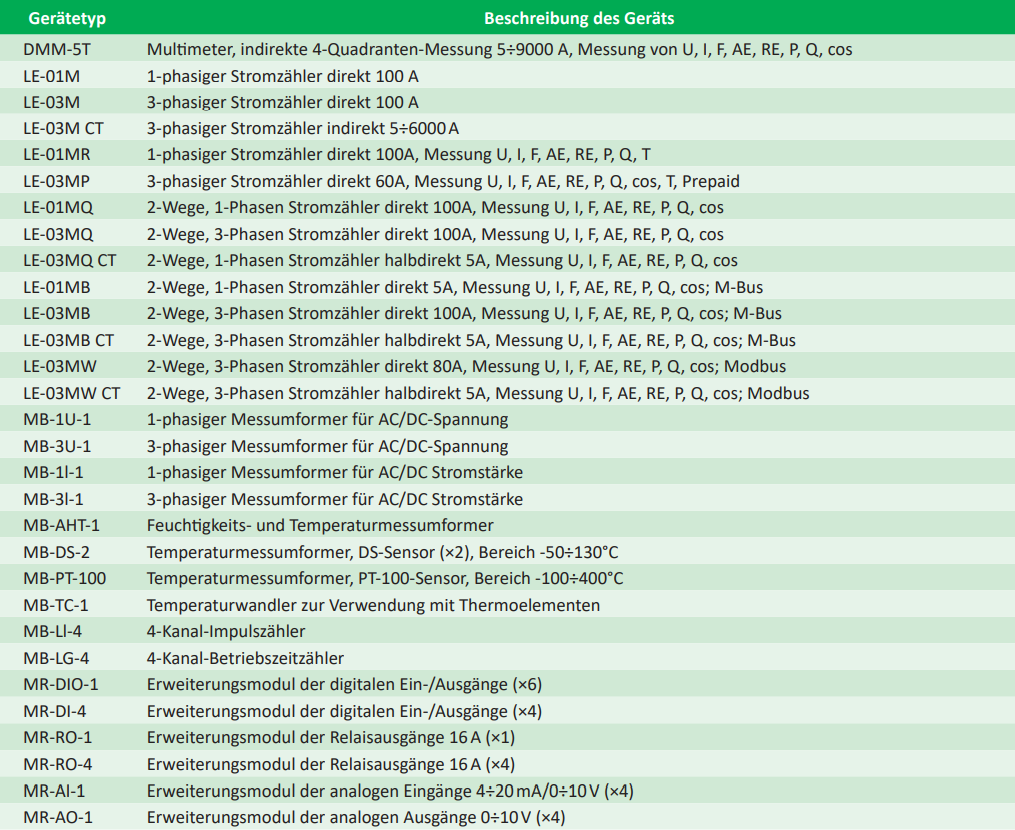Select the MB-3I-1 device cell
The width and height of the screenshot is (1015, 830).
pyautogui.click(x=53, y=499)
